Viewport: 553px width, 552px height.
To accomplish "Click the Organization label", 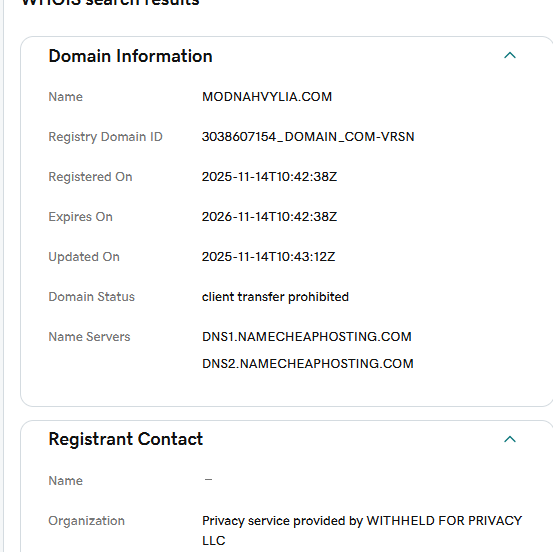I will pos(86,521).
